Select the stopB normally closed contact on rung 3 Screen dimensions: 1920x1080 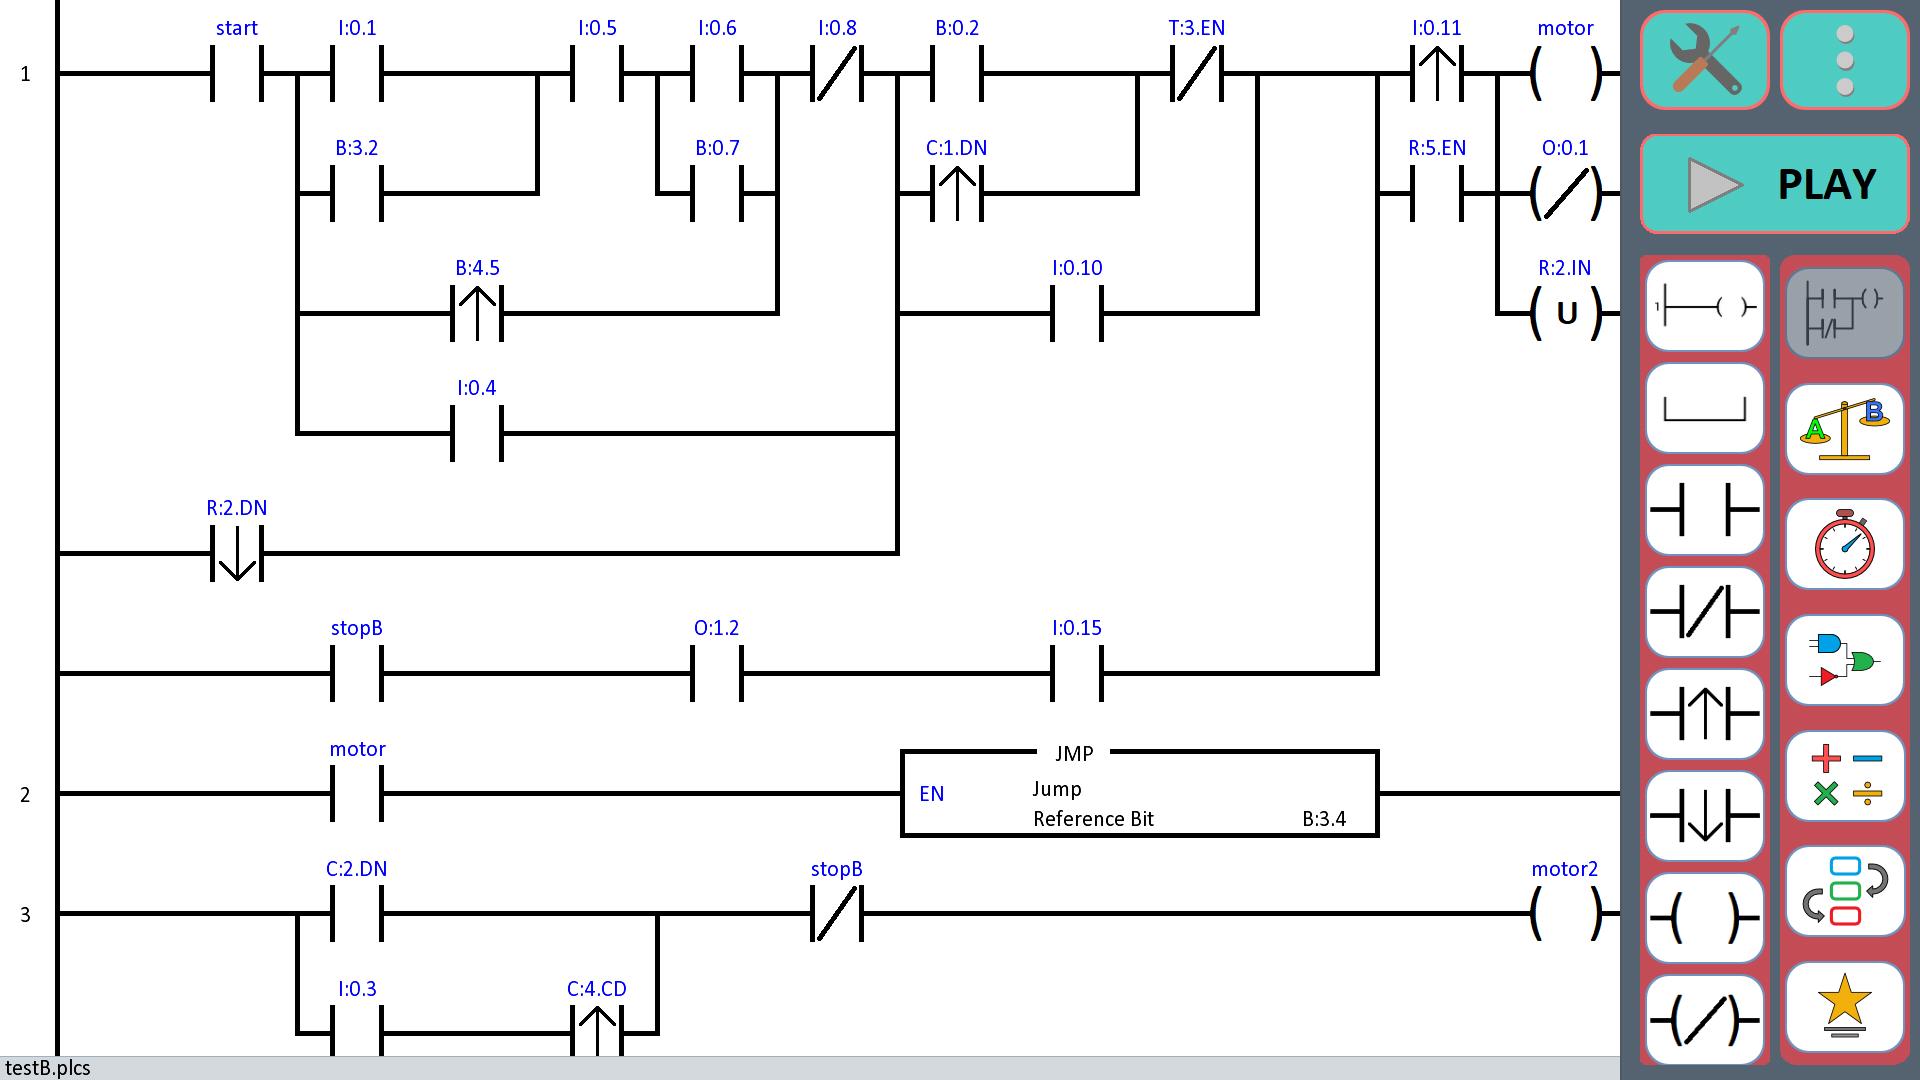point(837,914)
